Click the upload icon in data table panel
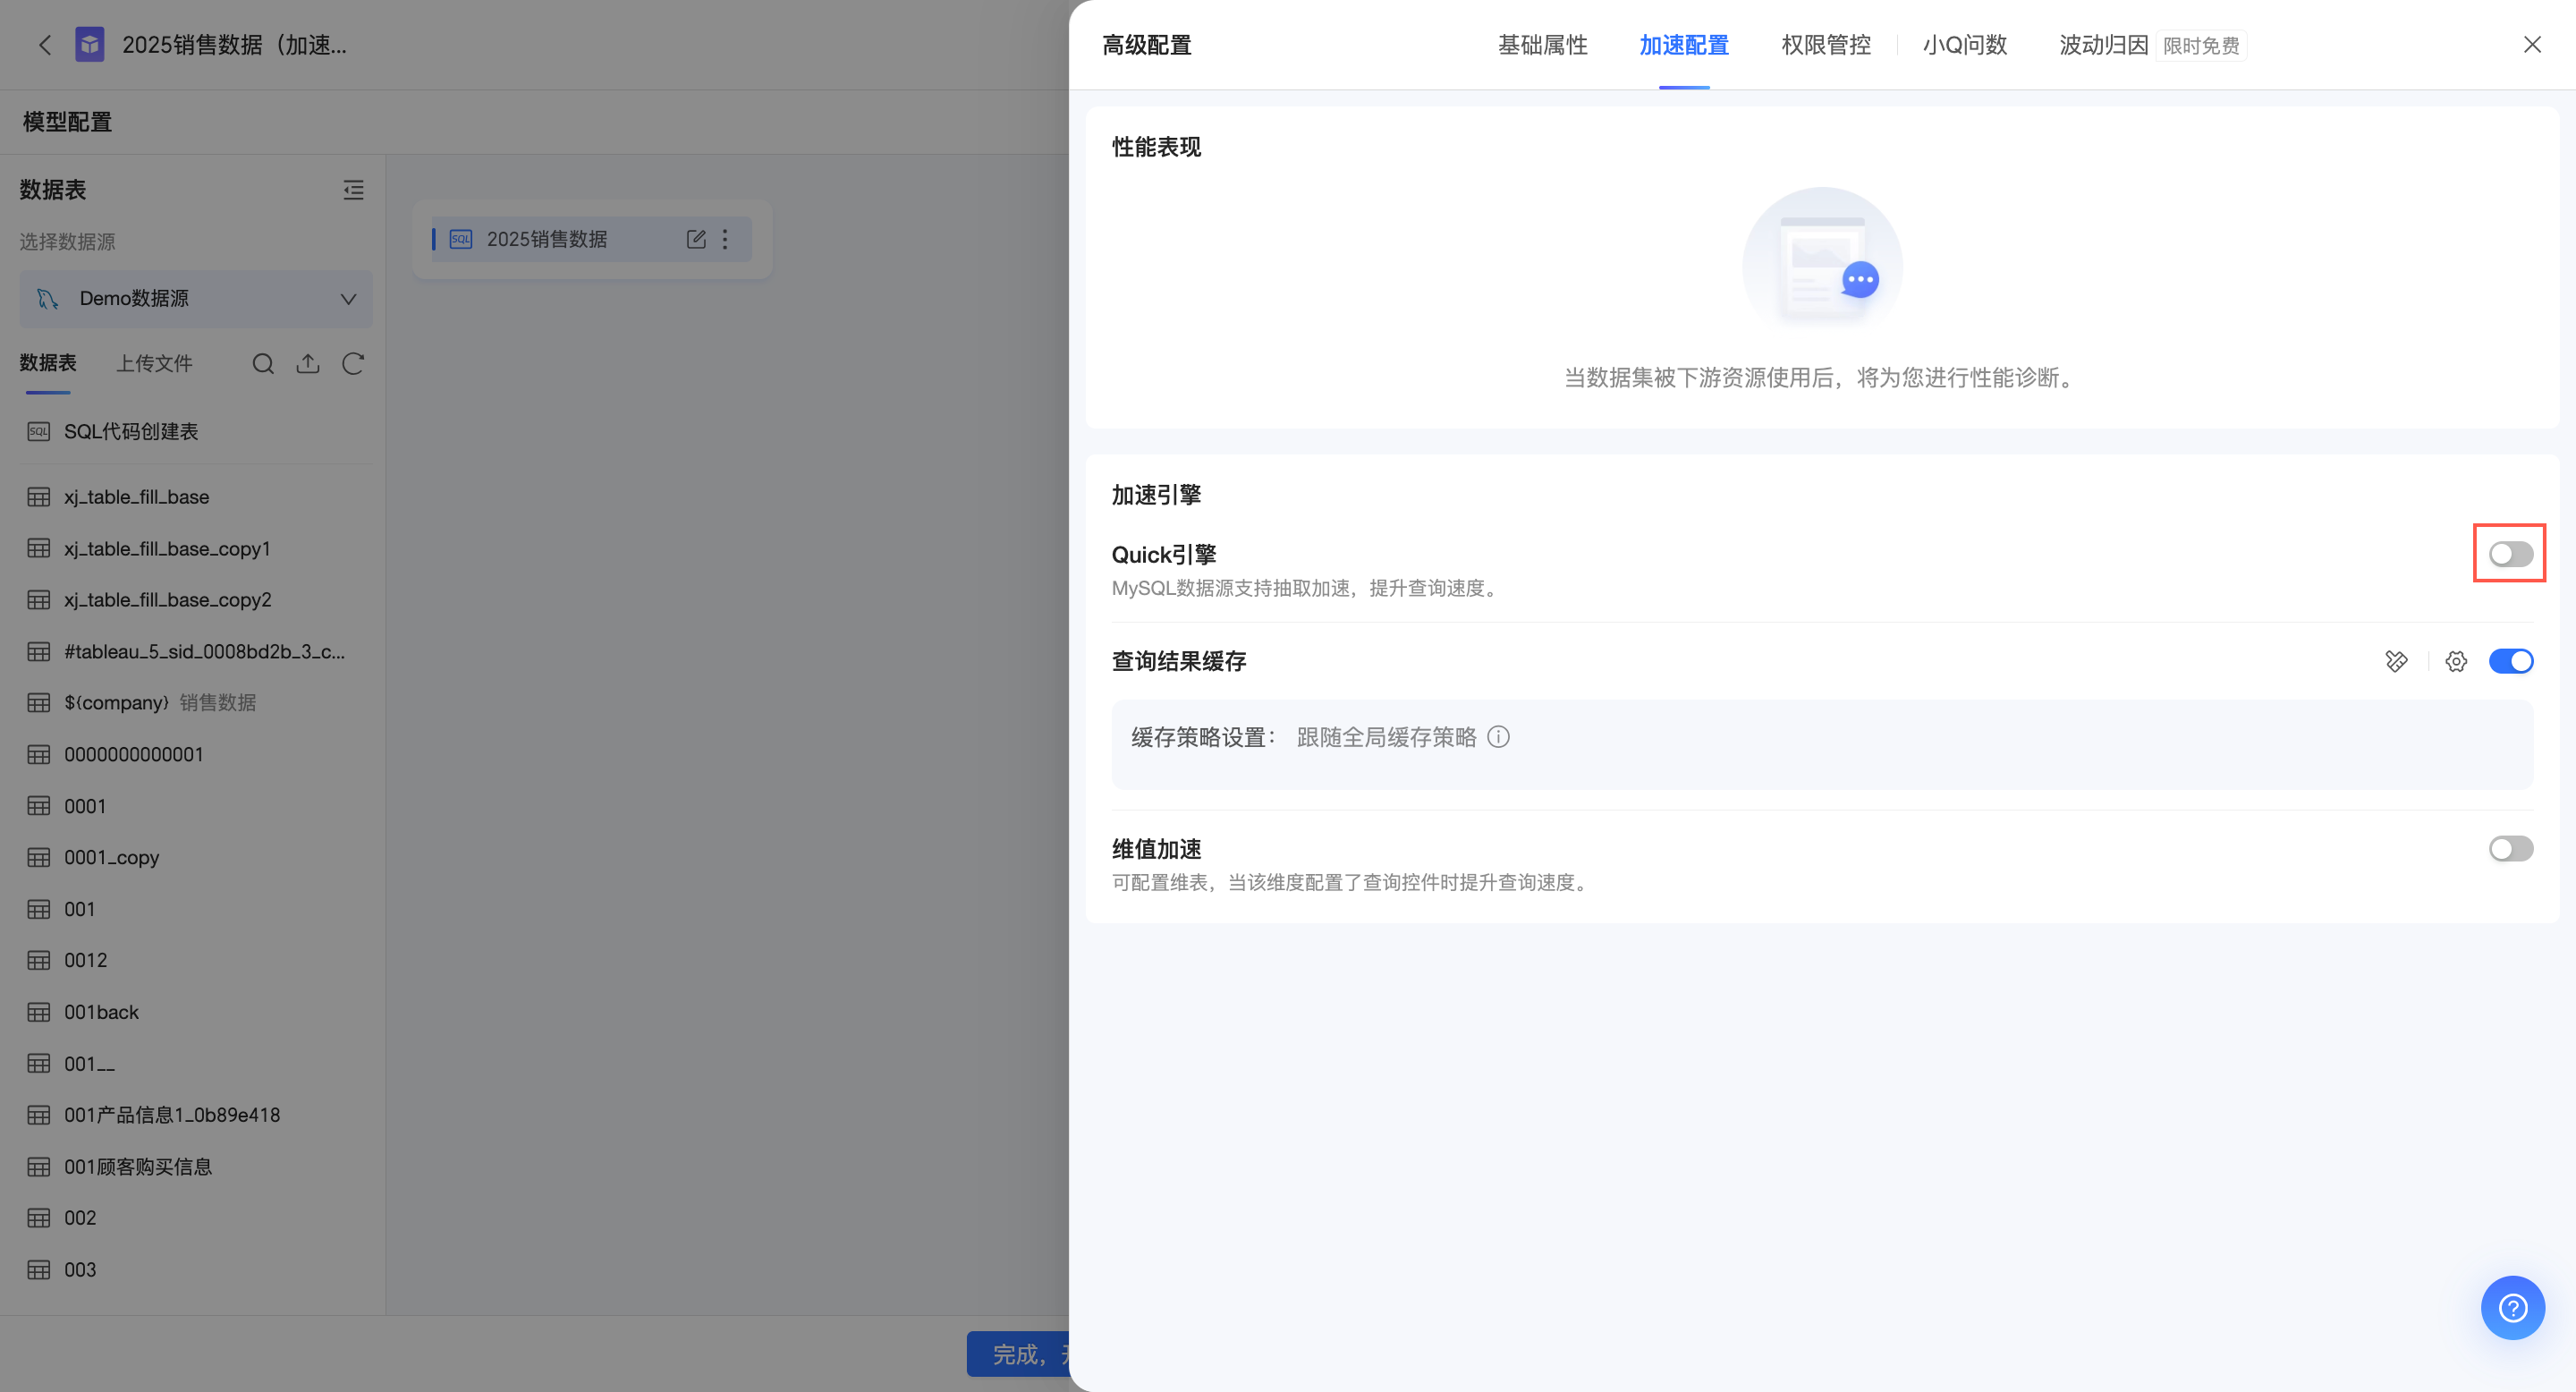The width and height of the screenshot is (2576, 1392). pyautogui.click(x=308, y=364)
